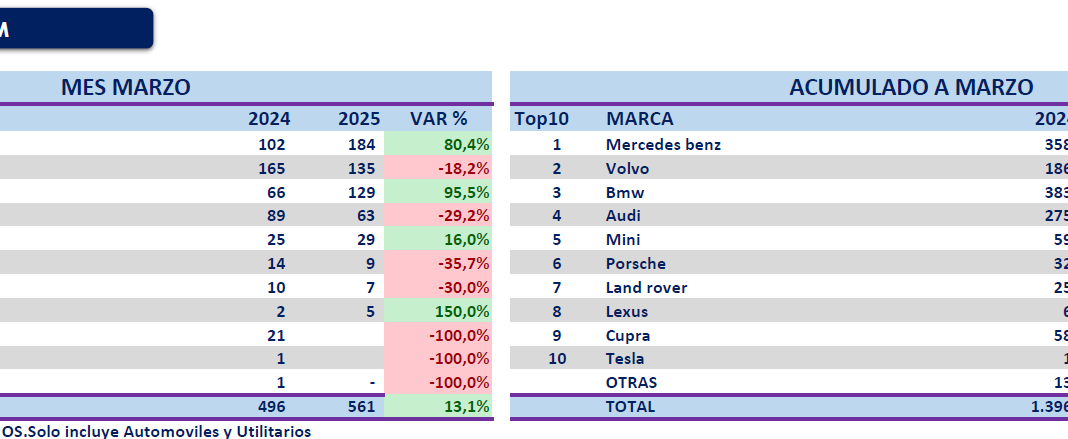This screenshot has width=1068, height=439.
Task: Select the Land rover brand cell
Action: pyautogui.click(x=646, y=288)
